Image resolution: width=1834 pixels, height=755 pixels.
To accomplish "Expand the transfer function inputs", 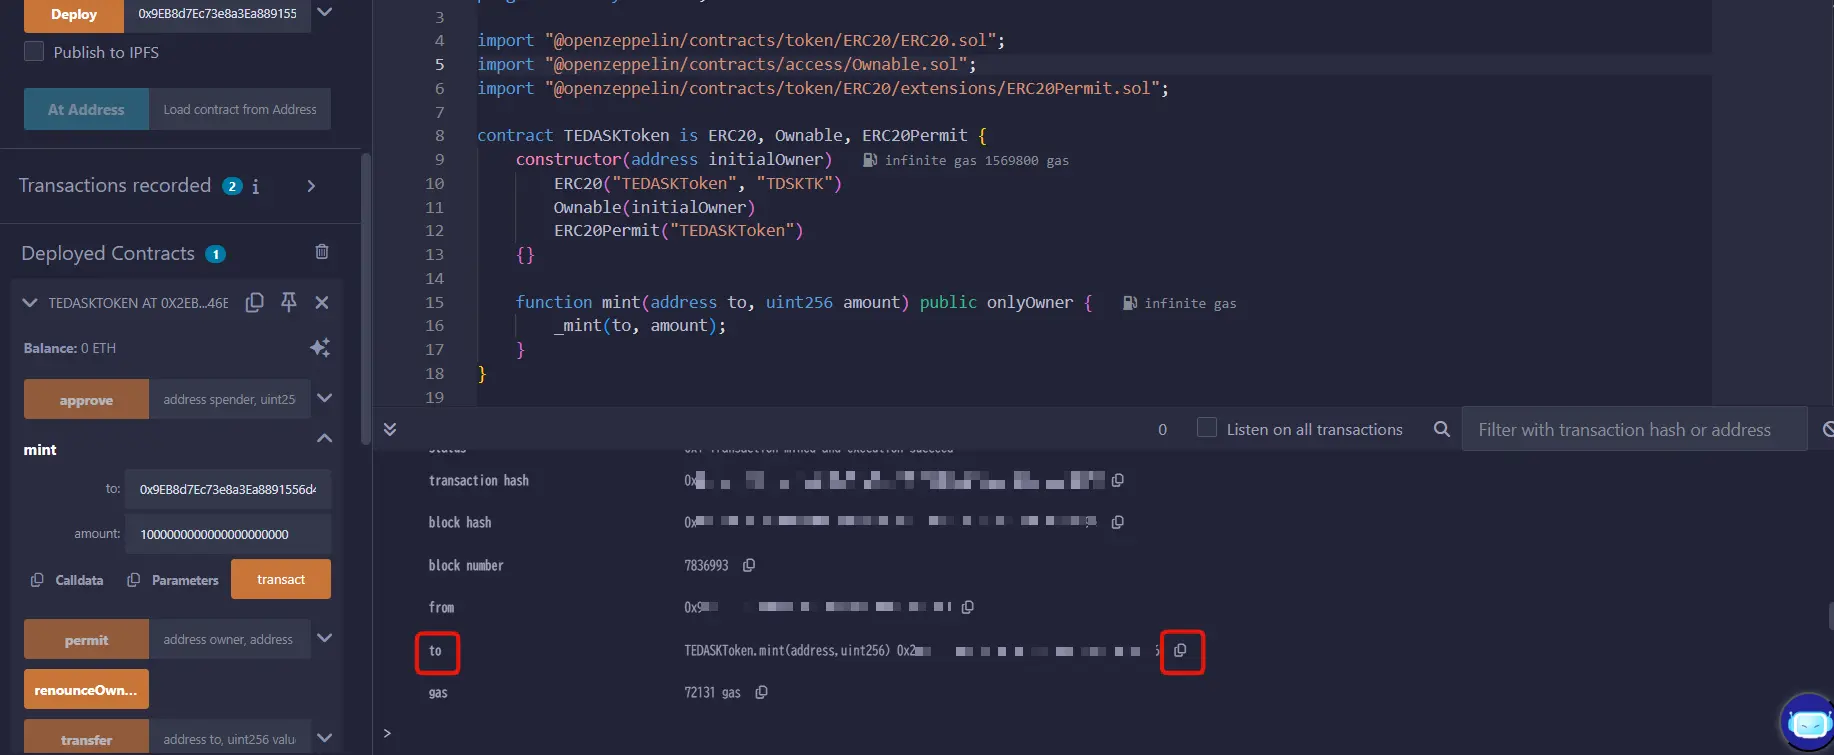I will 324,738.
